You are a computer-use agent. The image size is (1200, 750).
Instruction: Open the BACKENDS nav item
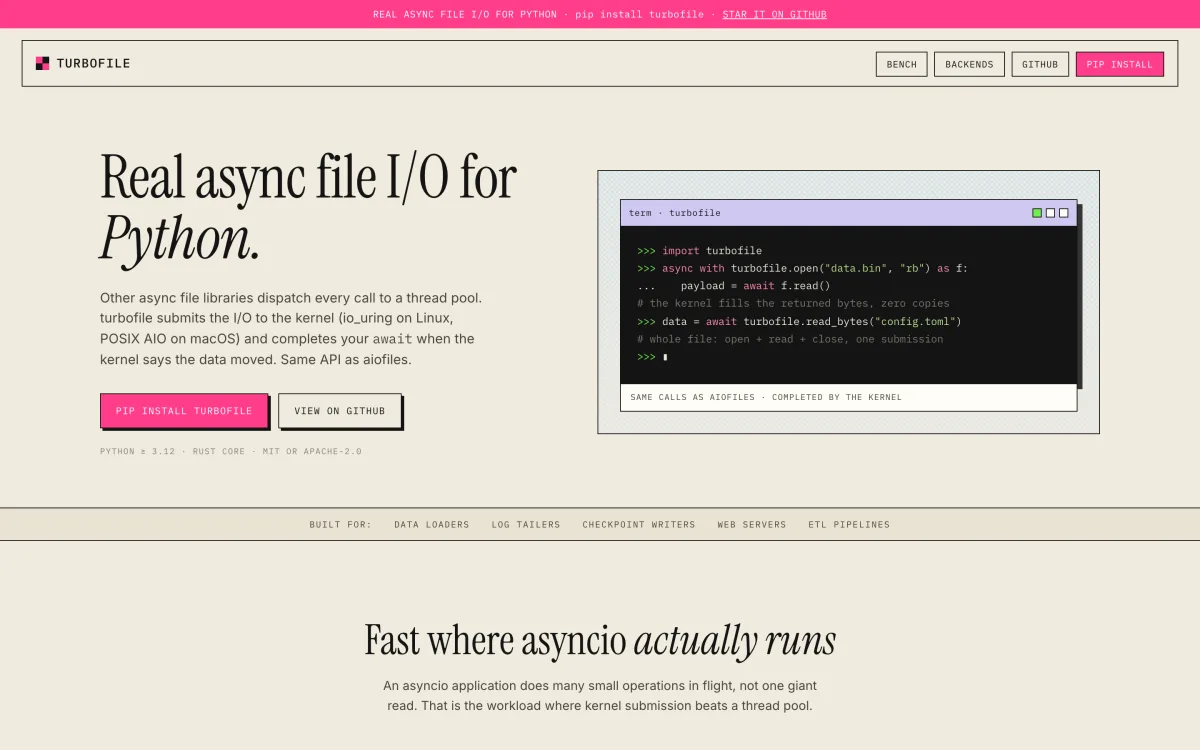click(969, 64)
